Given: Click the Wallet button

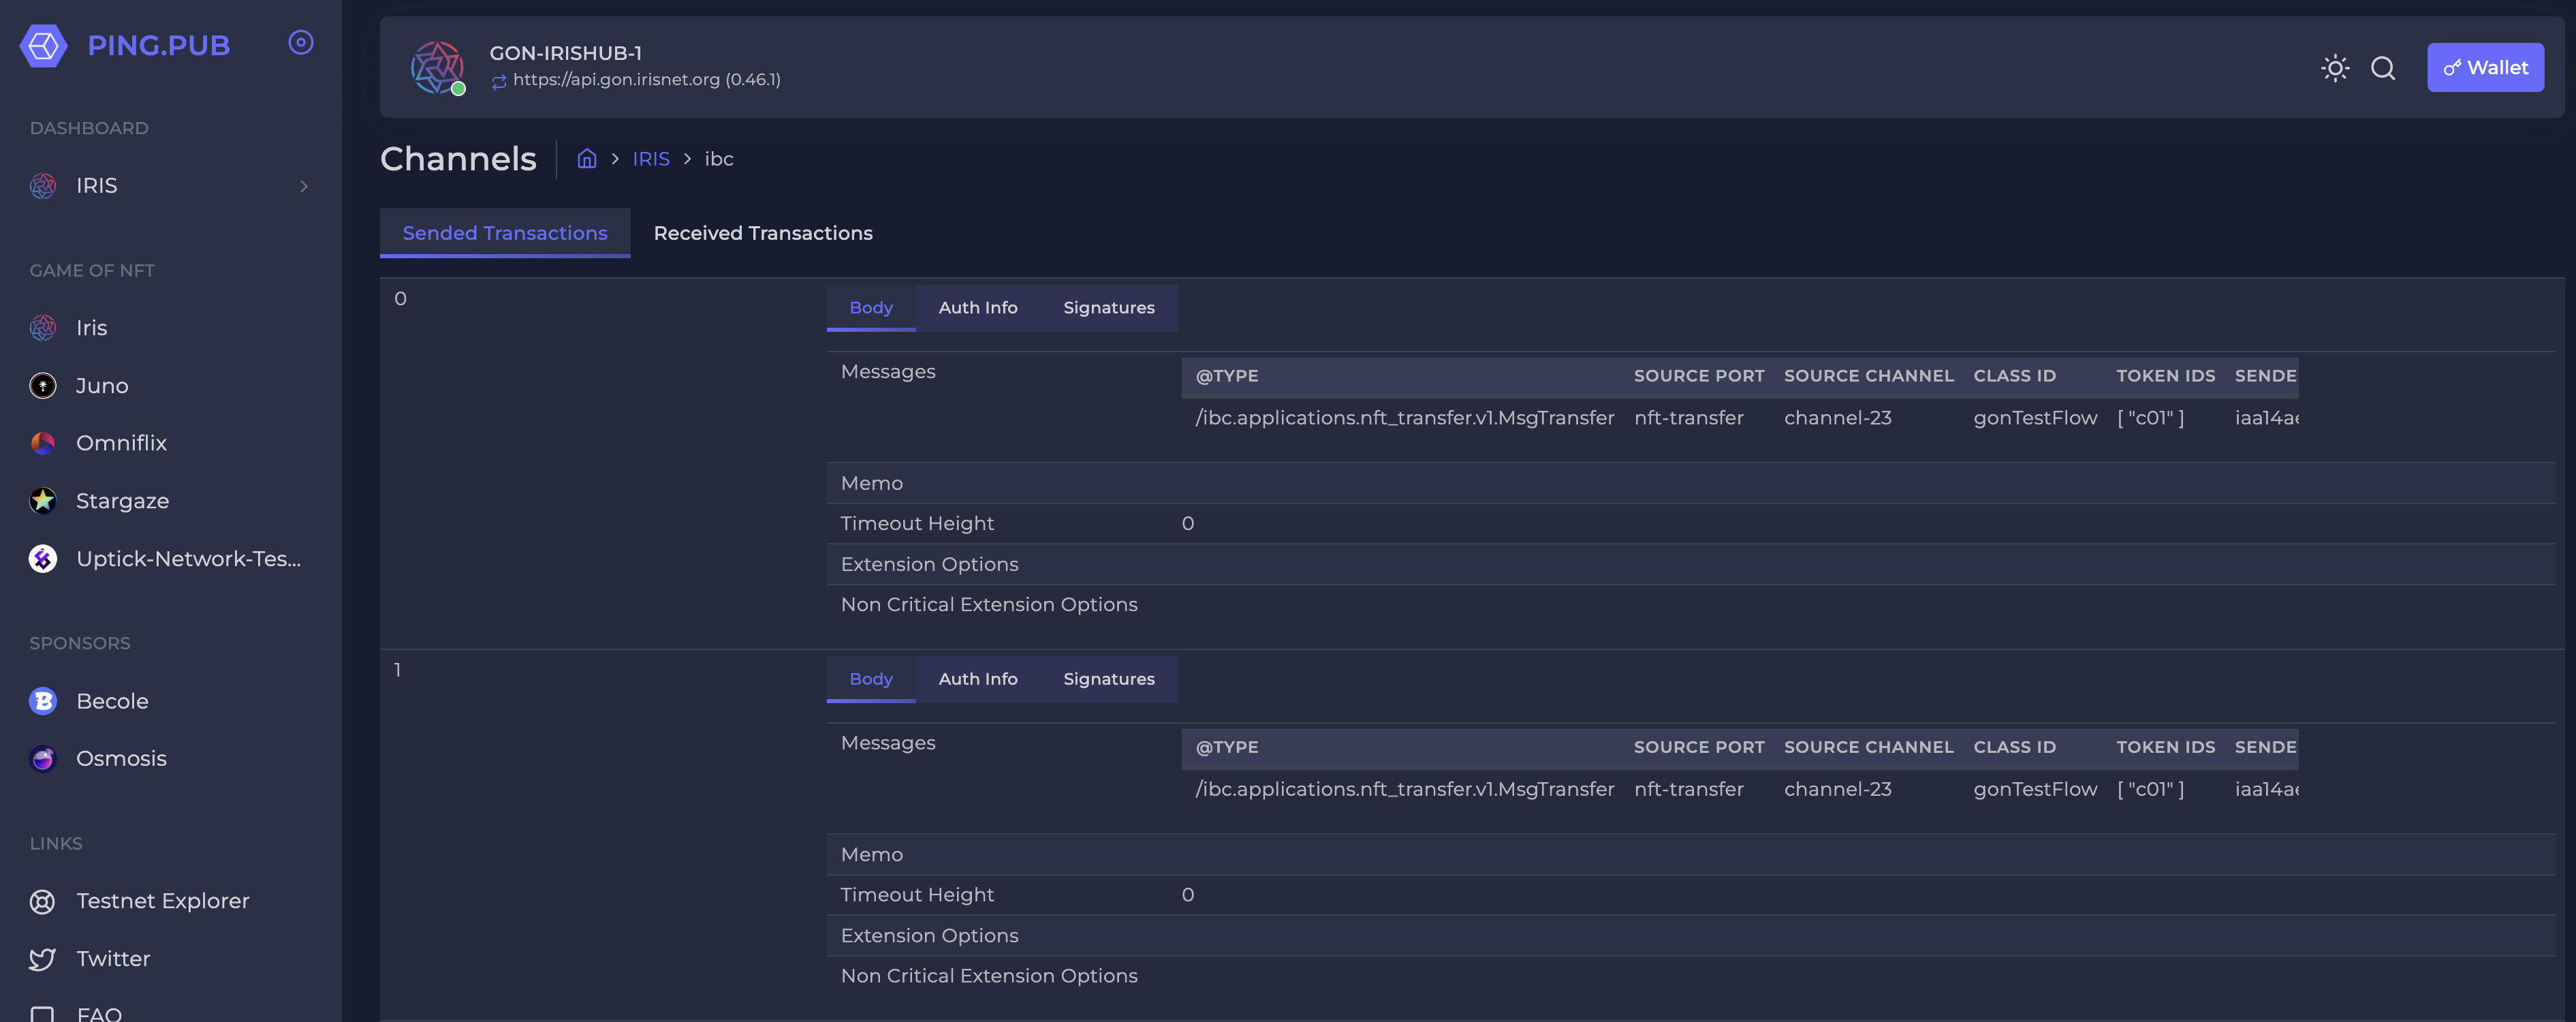Looking at the screenshot, I should click(2486, 67).
